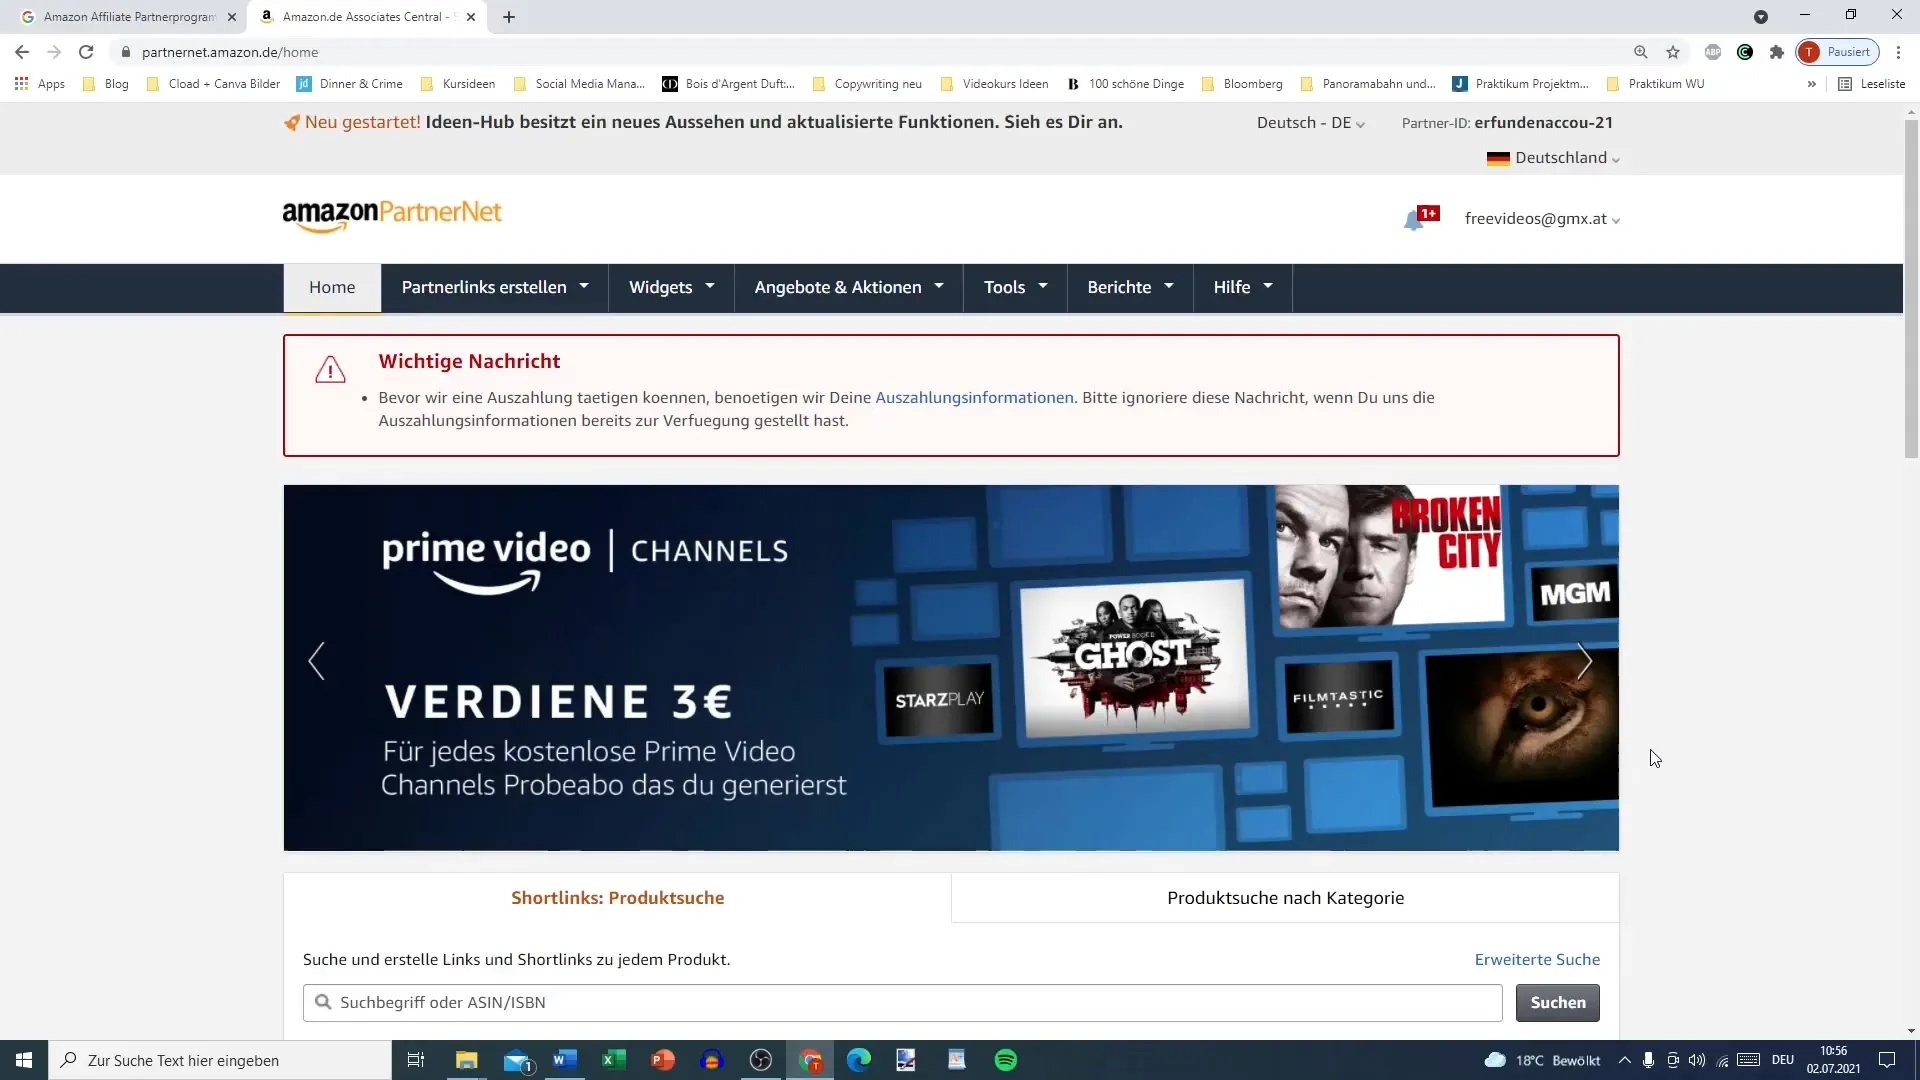Click the browser address bar
This screenshot has width=1920, height=1080.
pyautogui.click(x=870, y=52)
